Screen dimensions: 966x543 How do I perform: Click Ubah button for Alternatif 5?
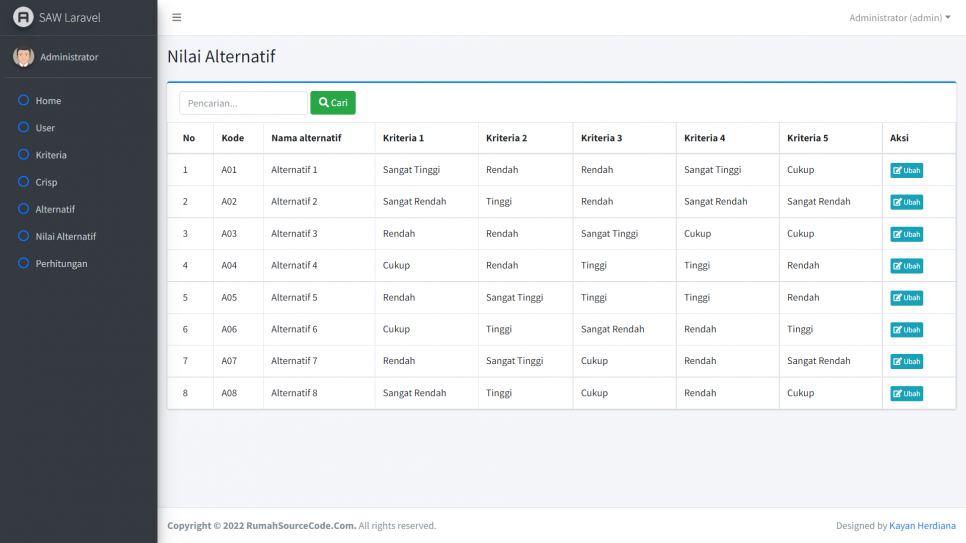click(906, 298)
